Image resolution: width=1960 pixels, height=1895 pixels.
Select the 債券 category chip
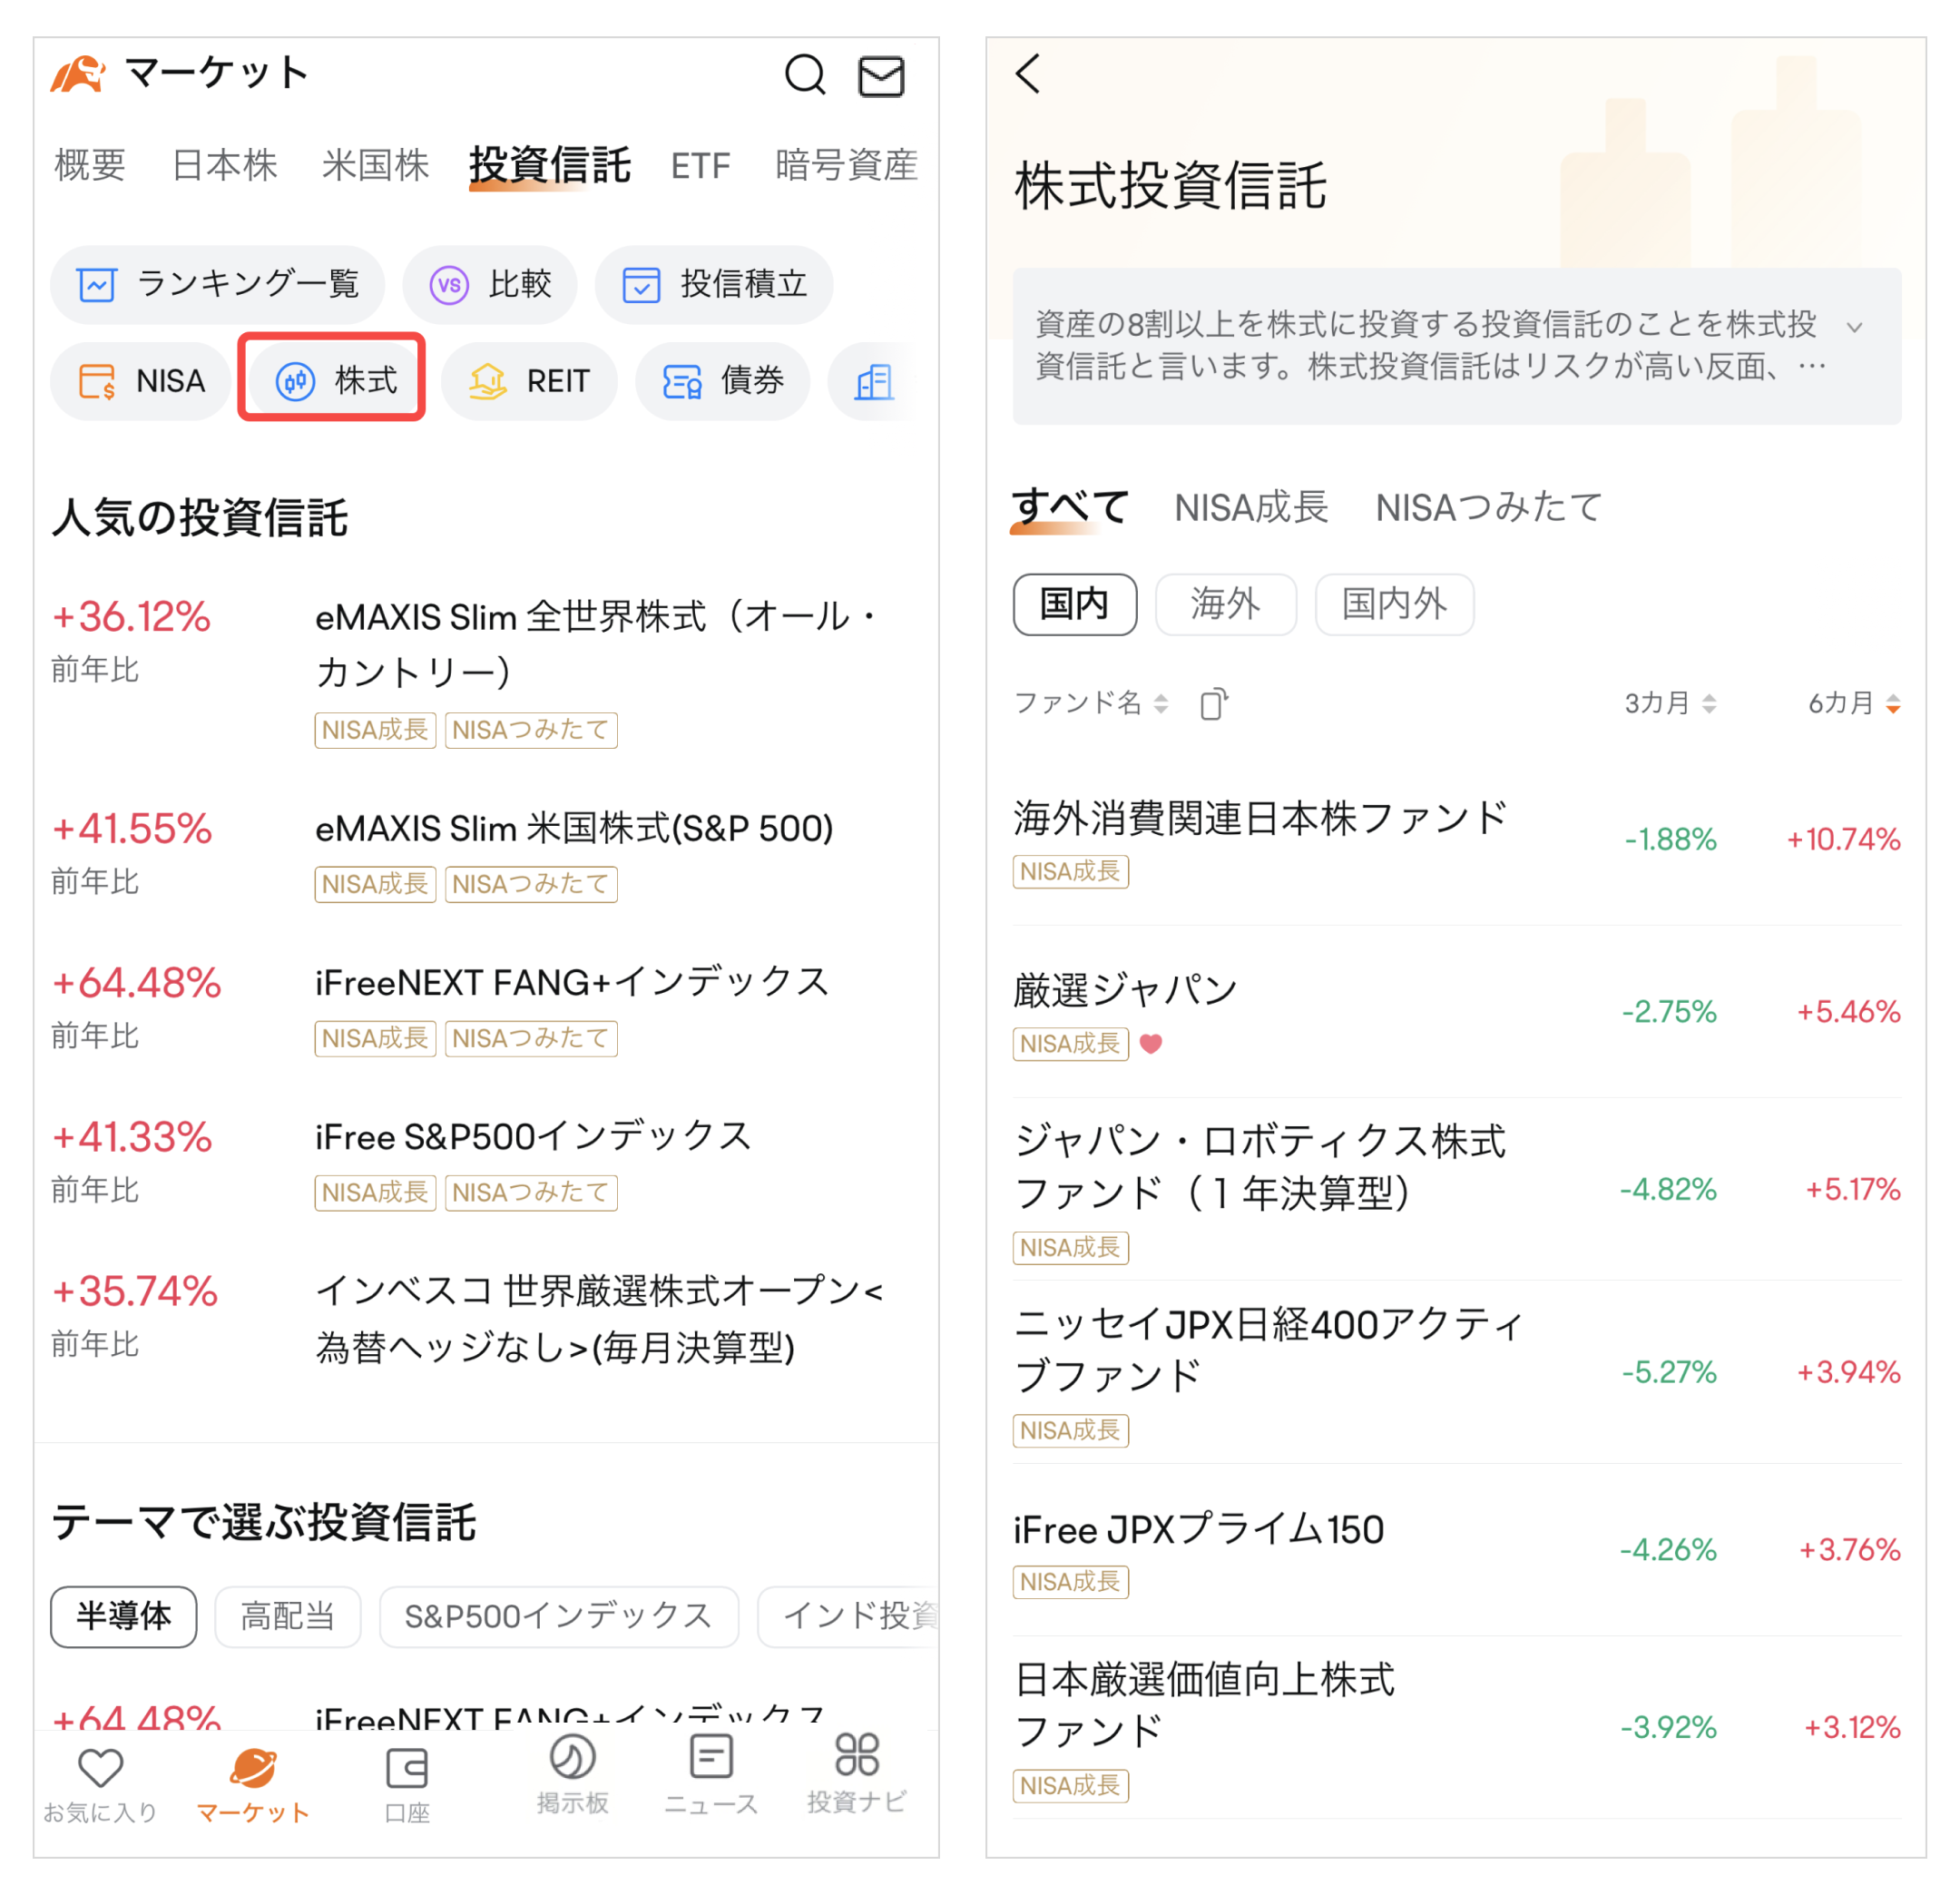click(722, 381)
